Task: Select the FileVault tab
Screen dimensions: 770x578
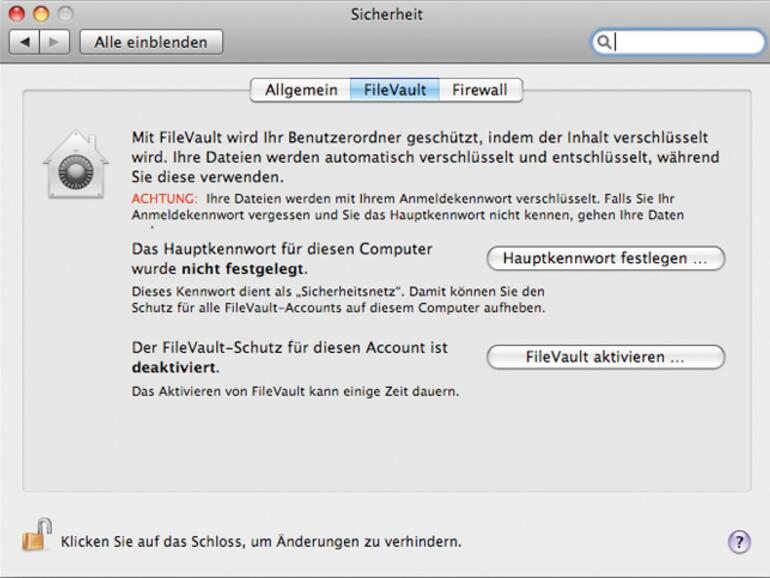Action: click(x=395, y=90)
